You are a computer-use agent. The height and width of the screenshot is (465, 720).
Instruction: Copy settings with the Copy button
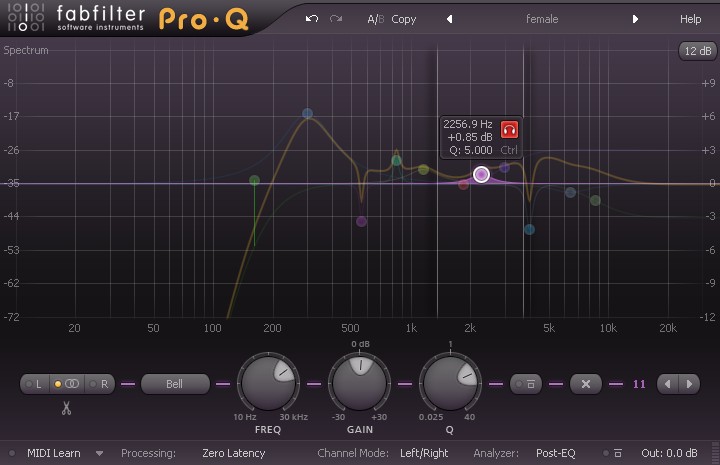pos(404,19)
